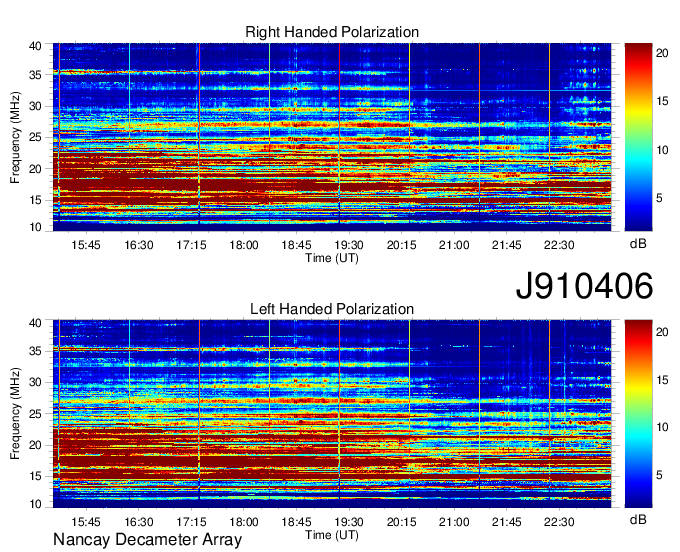Viewport: 680px width, 552px height.
Task: Click the 18:00 tick label on the top plot
Action: point(244,245)
